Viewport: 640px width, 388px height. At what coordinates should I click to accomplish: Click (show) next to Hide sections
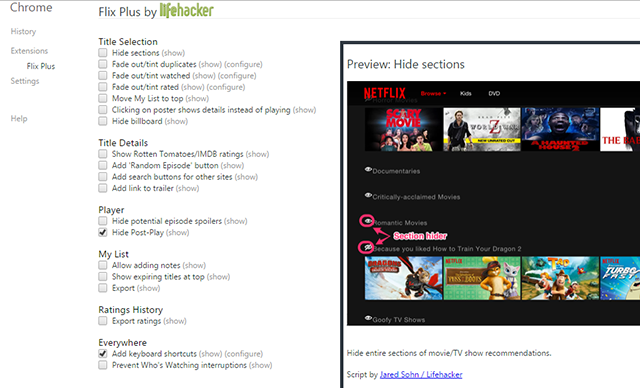tap(173, 53)
